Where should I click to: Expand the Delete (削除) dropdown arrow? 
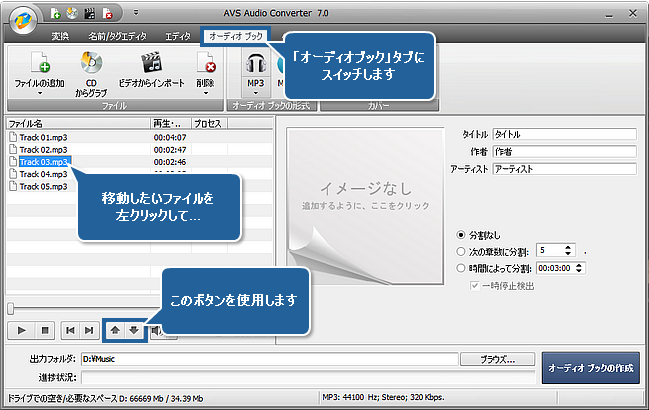click(x=206, y=93)
